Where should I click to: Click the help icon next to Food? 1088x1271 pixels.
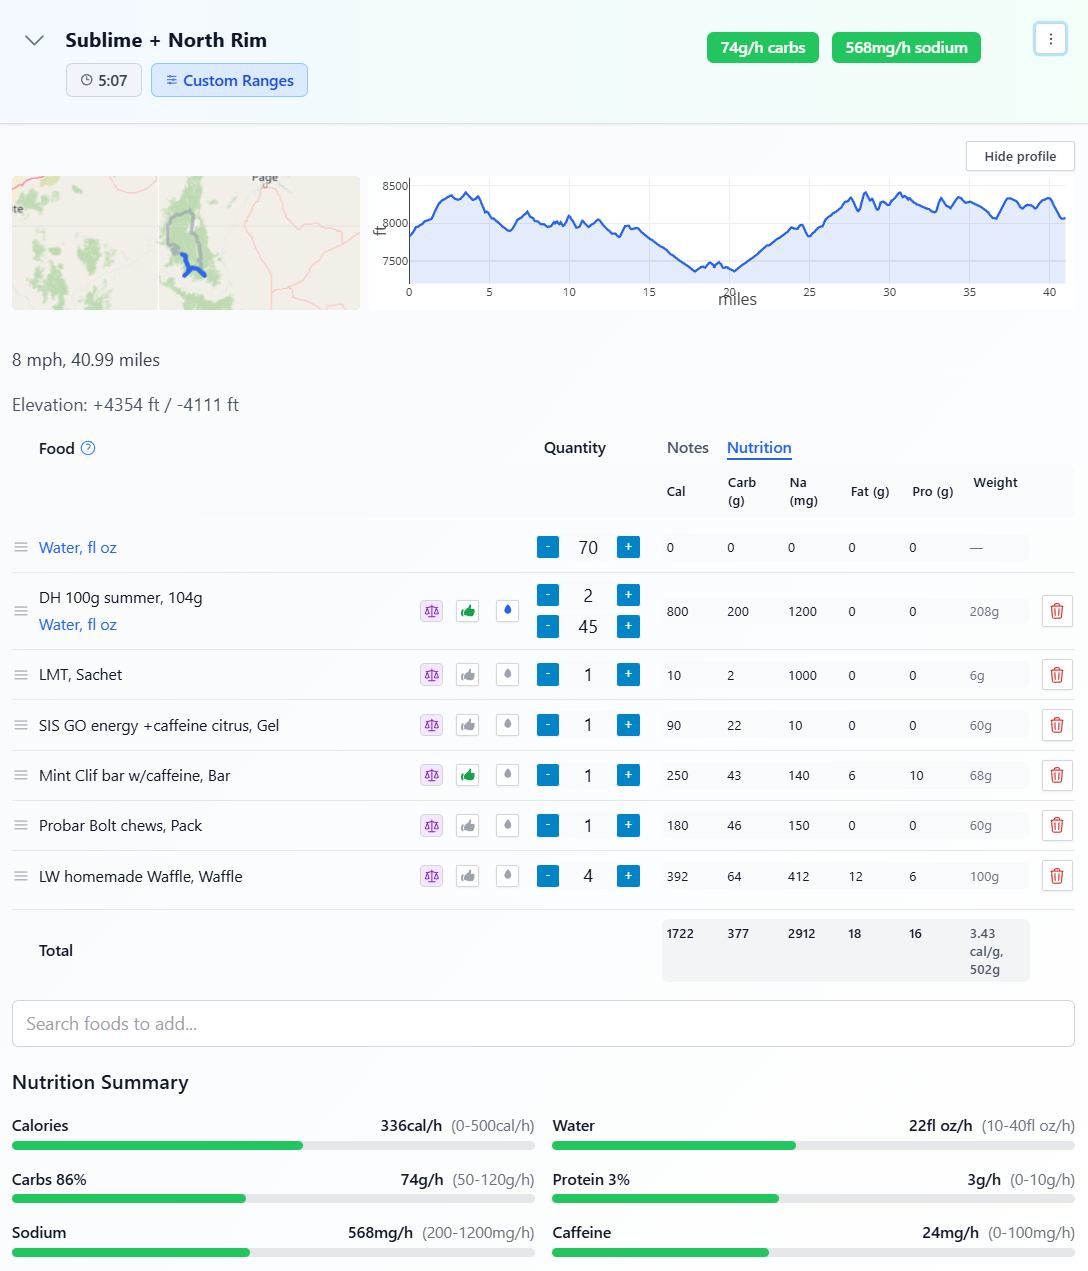tap(89, 448)
